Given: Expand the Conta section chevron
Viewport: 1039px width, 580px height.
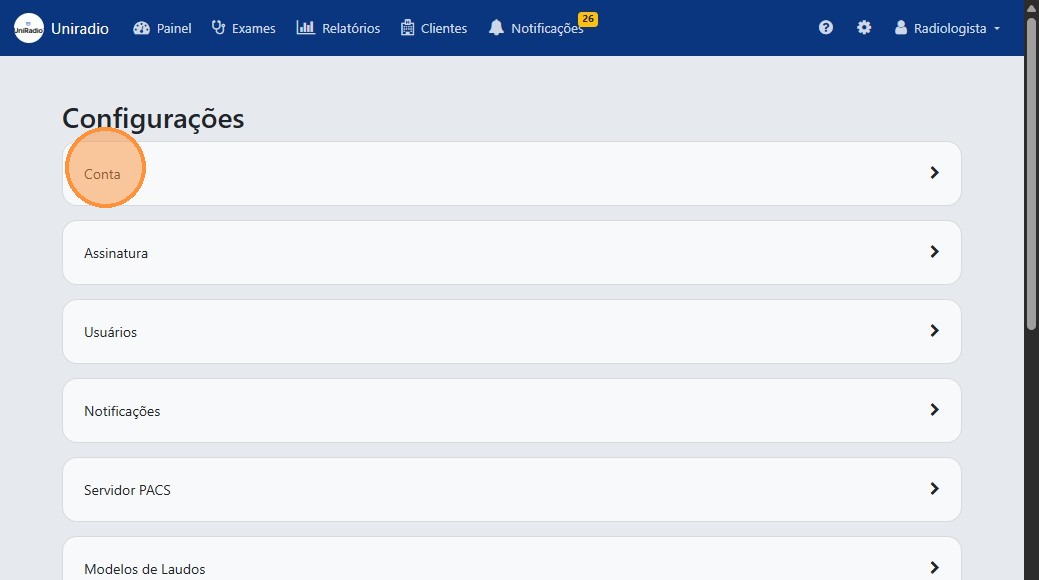Looking at the screenshot, I should tap(934, 173).
